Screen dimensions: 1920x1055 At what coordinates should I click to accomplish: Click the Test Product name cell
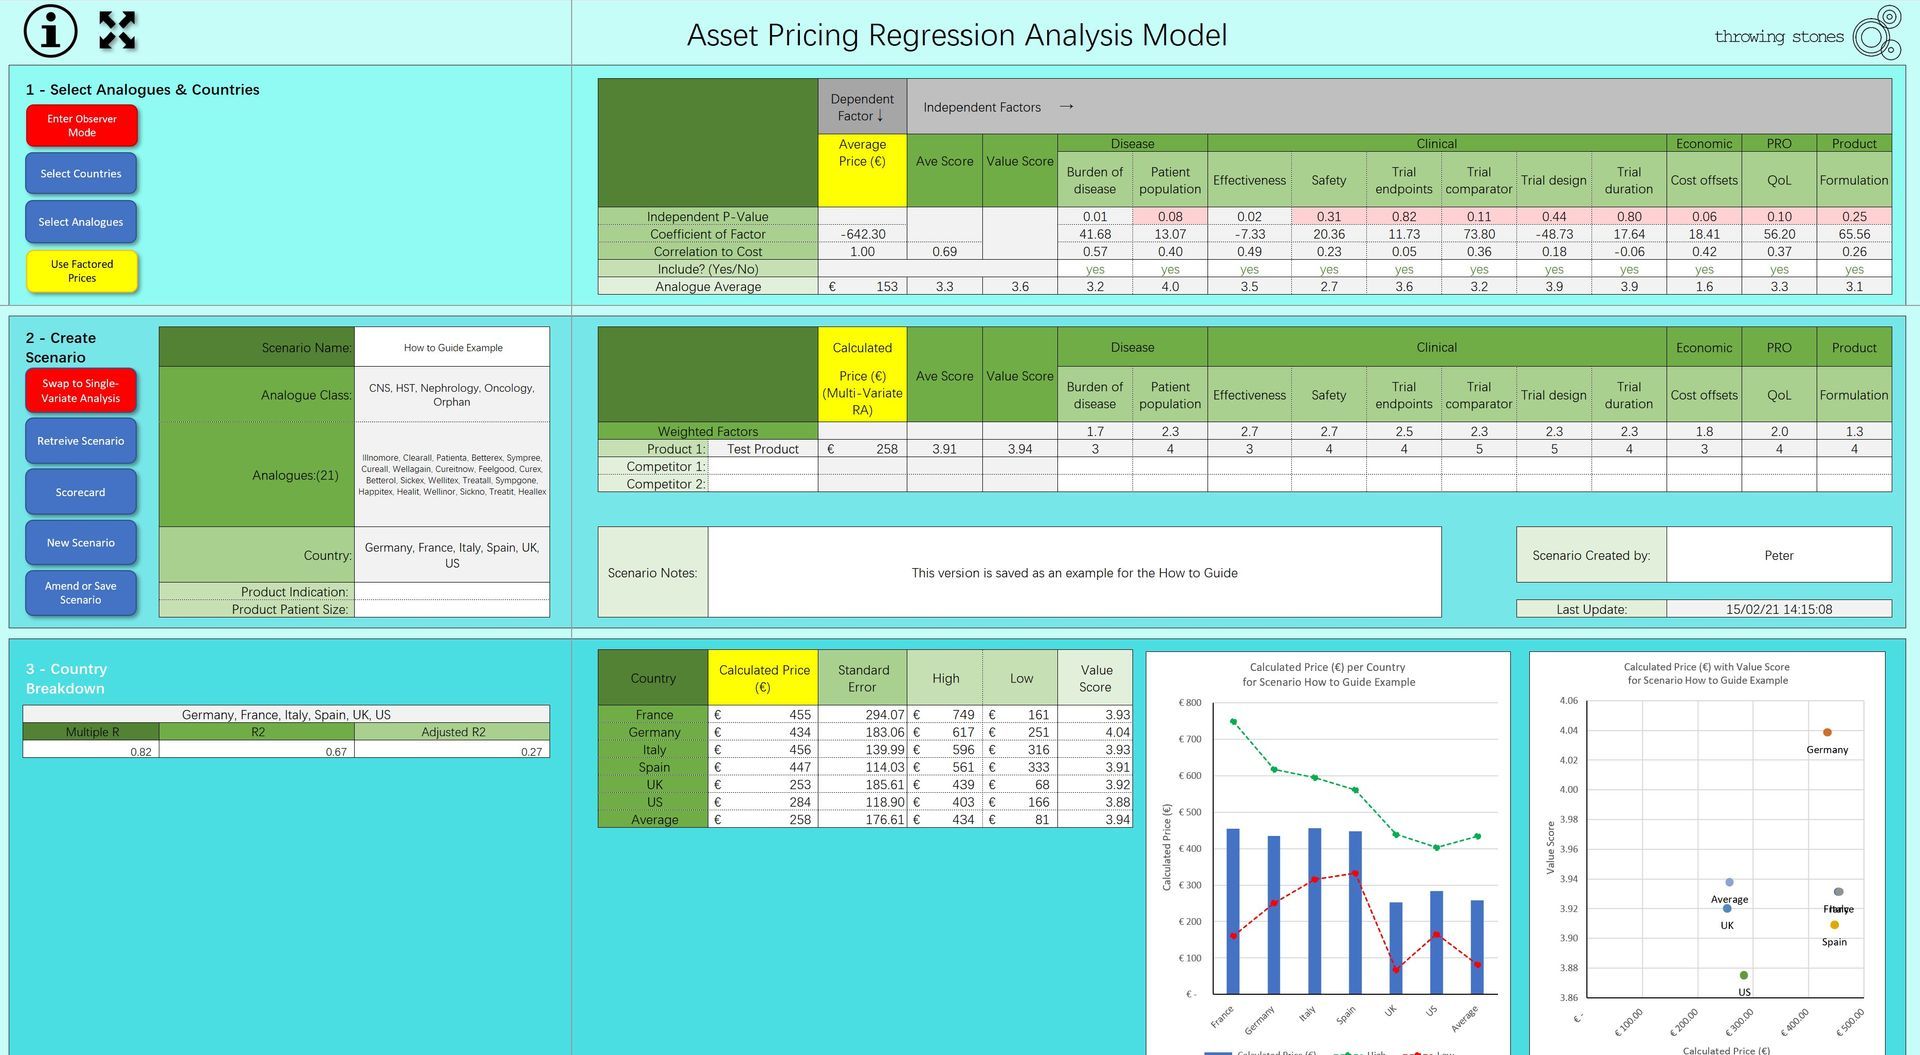coord(762,449)
